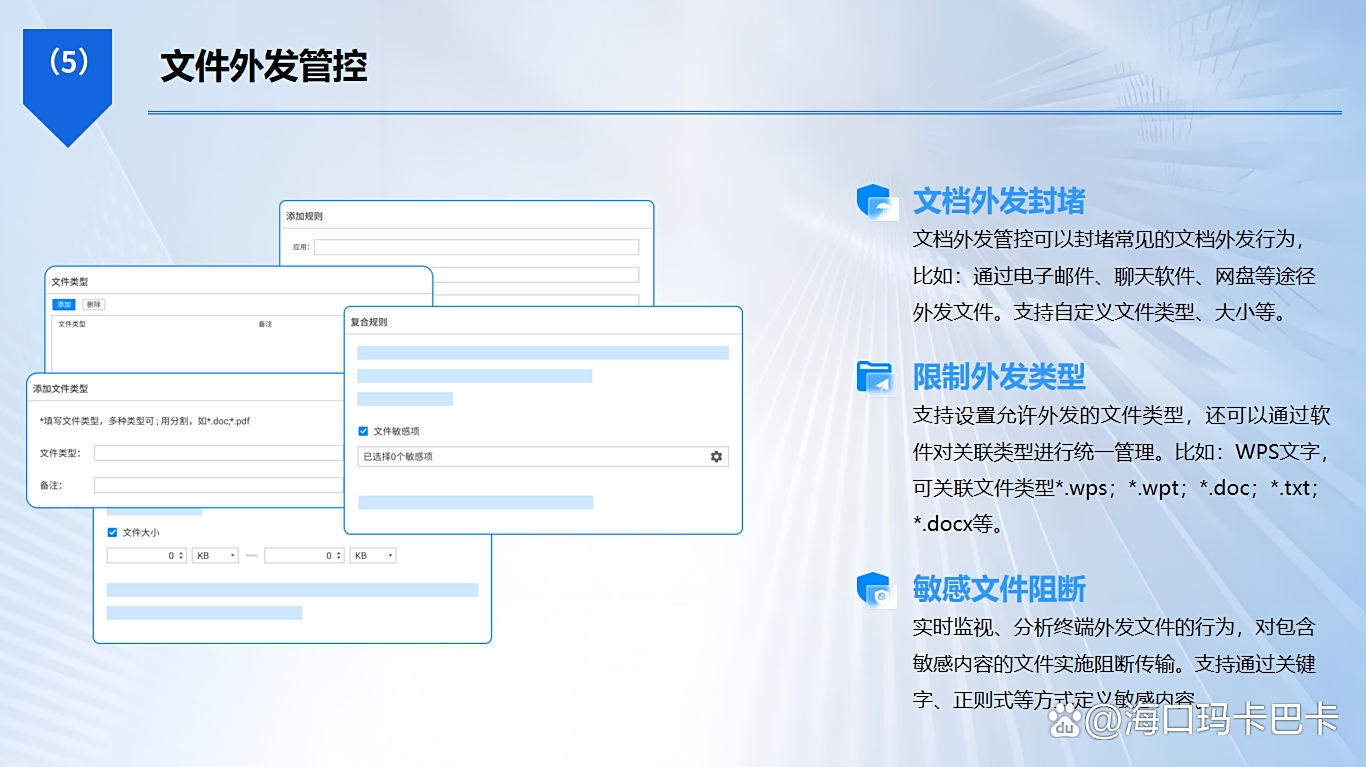Click the 备注 input field in 添加文件类型
The width and height of the screenshot is (1366, 767).
[218, 484]
